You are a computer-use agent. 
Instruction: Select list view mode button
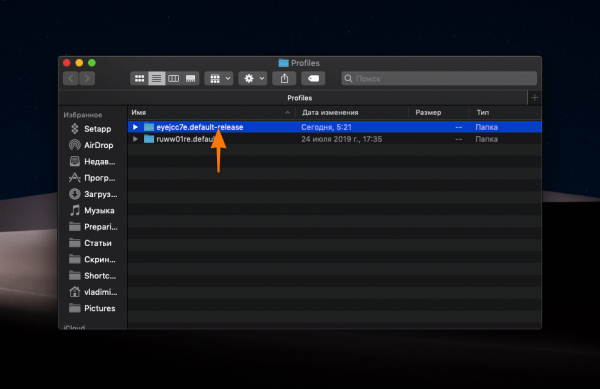tap(157, 78)
